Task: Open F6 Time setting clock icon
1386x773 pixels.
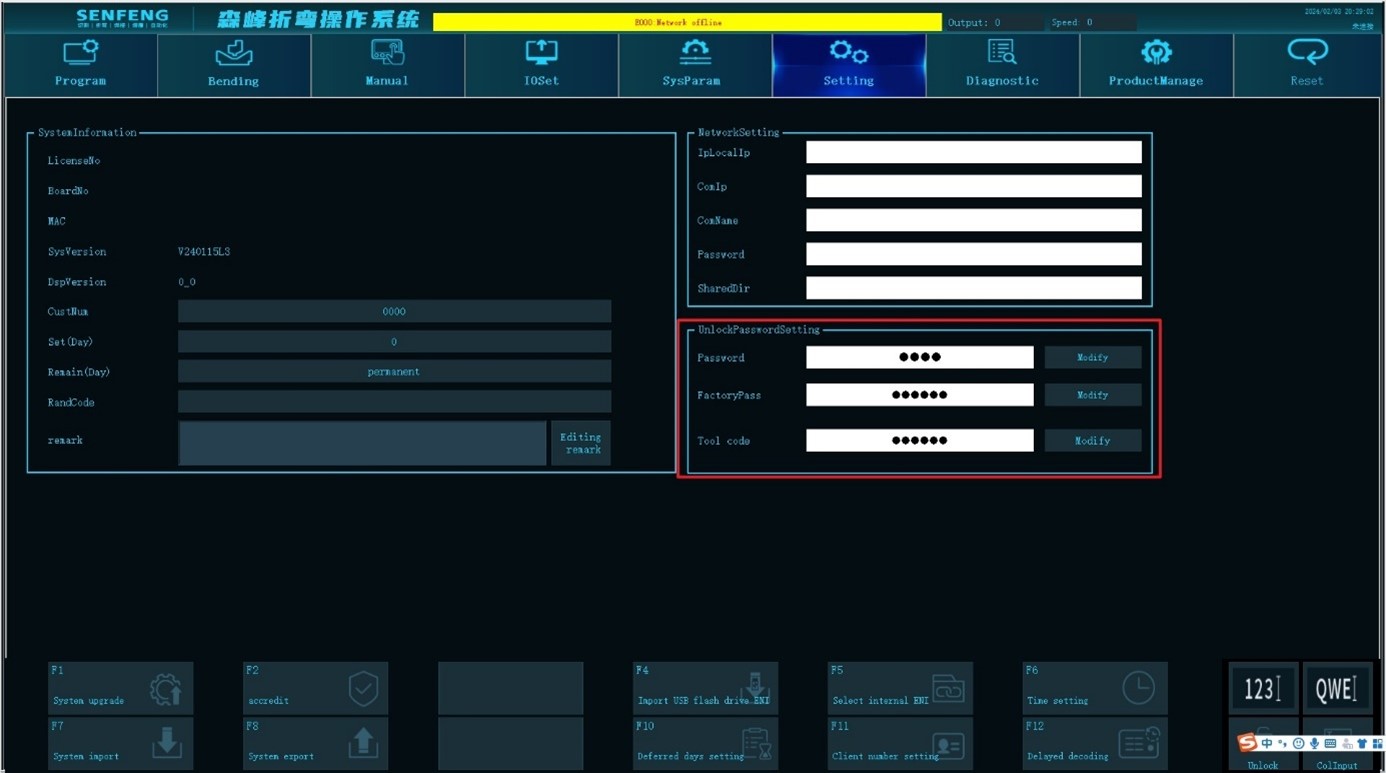Action: point(1137,688)
